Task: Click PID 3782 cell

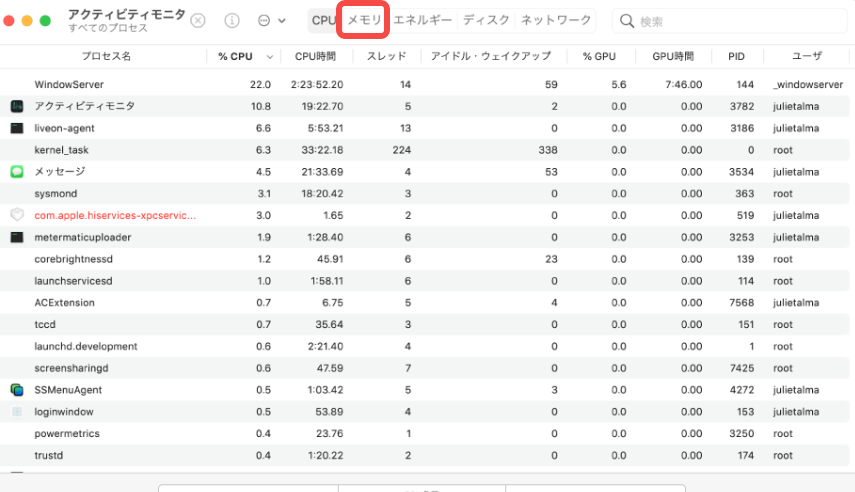Action: (742, 106)
